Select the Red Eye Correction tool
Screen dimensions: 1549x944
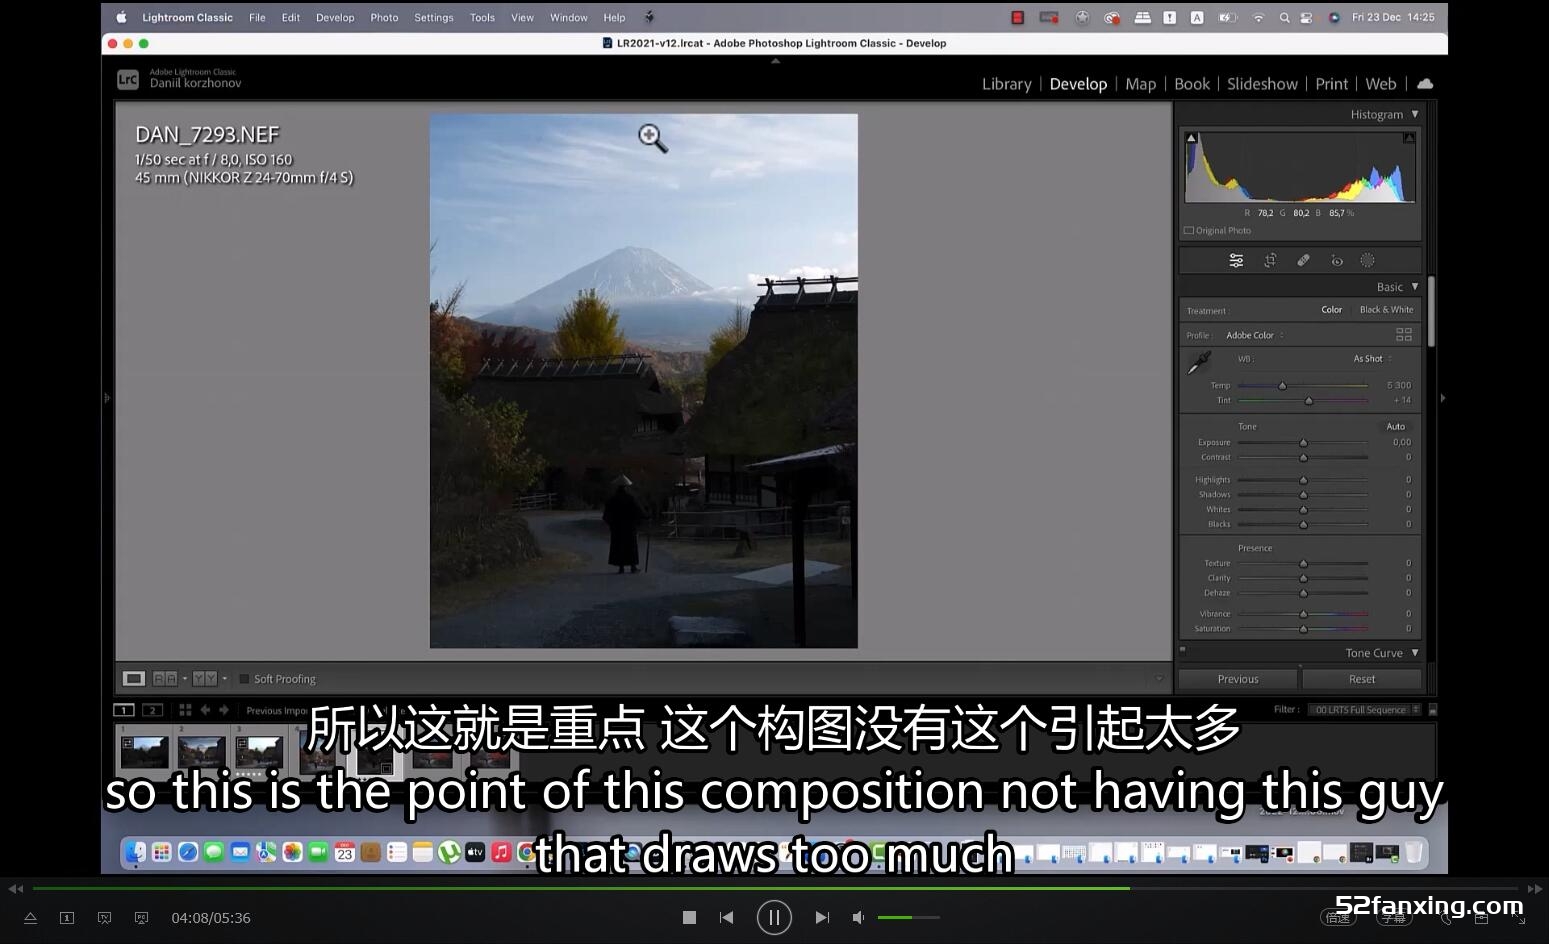pyautogui.click(x=1337, y=261)
